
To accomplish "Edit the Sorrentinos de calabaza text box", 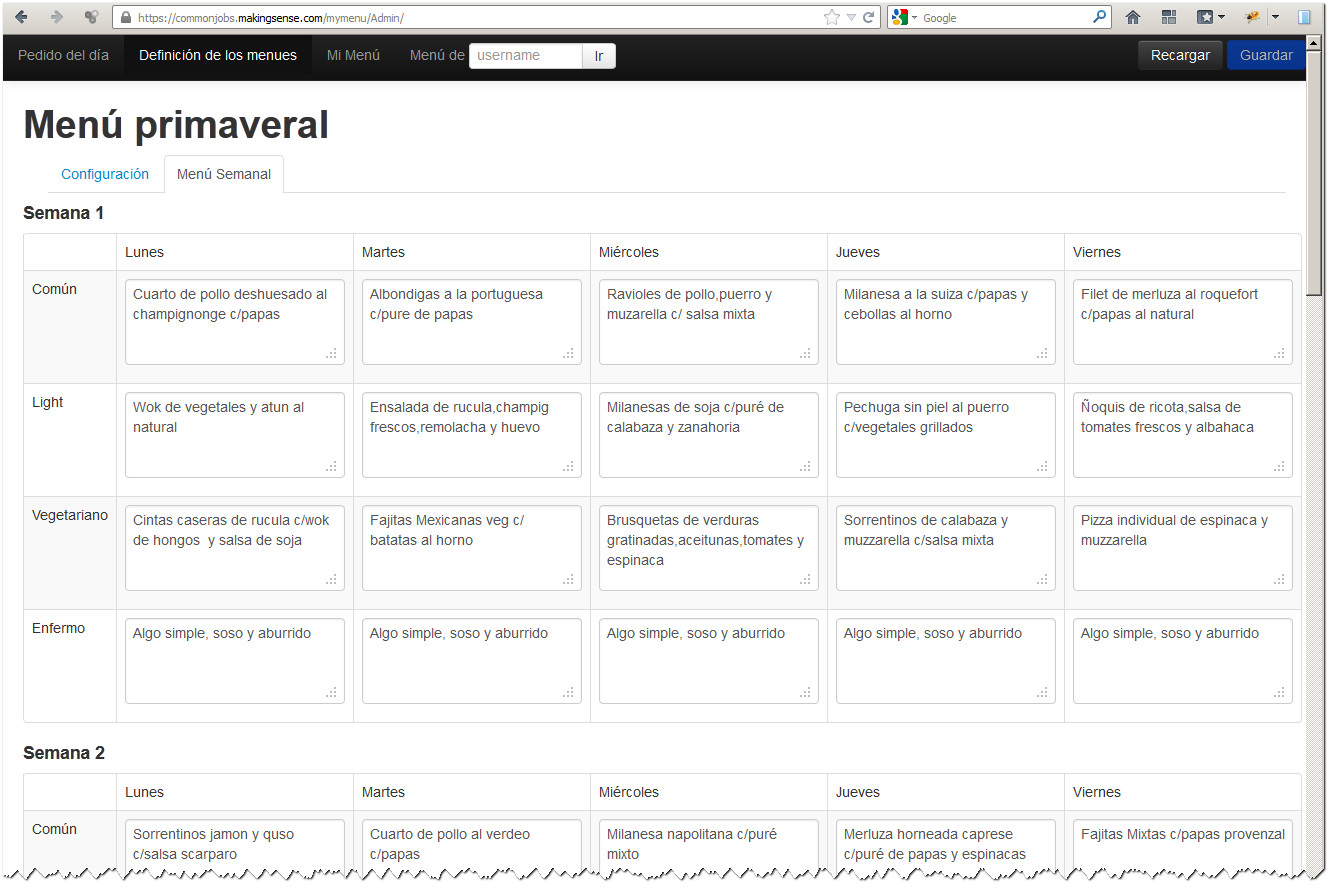I will (945, 548).
